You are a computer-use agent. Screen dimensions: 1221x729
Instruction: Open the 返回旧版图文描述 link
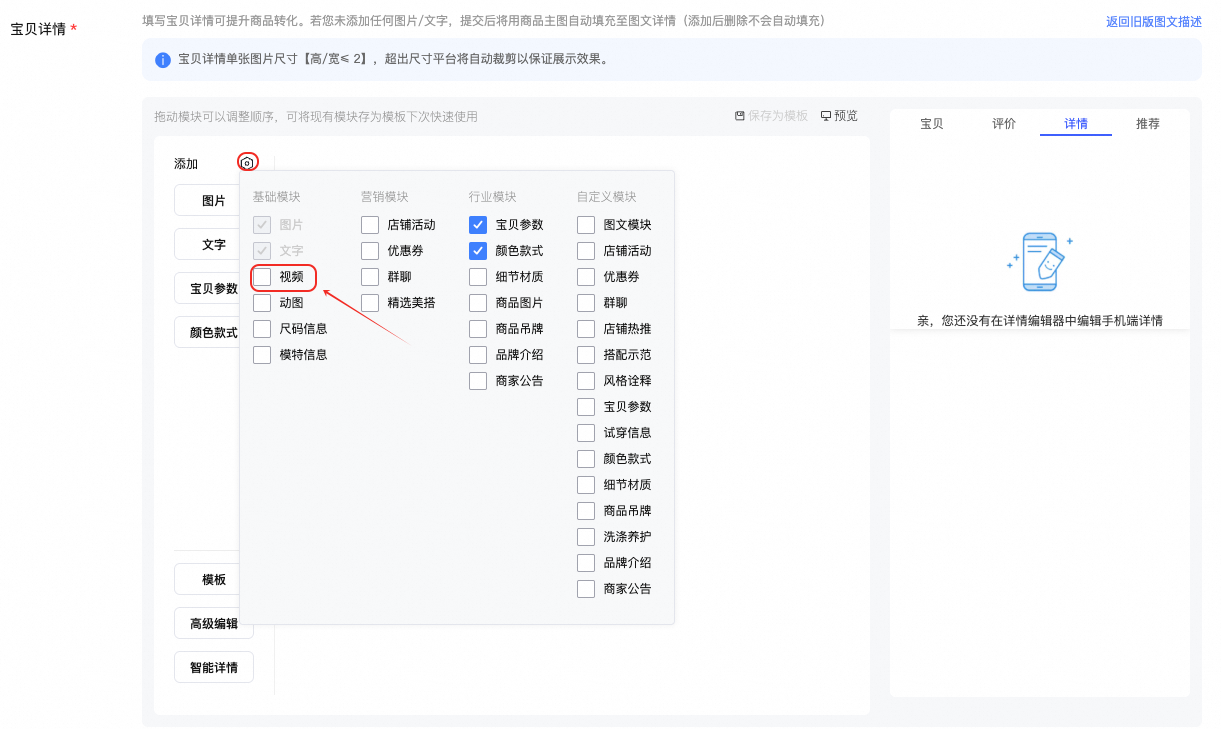pos(1154,21)
